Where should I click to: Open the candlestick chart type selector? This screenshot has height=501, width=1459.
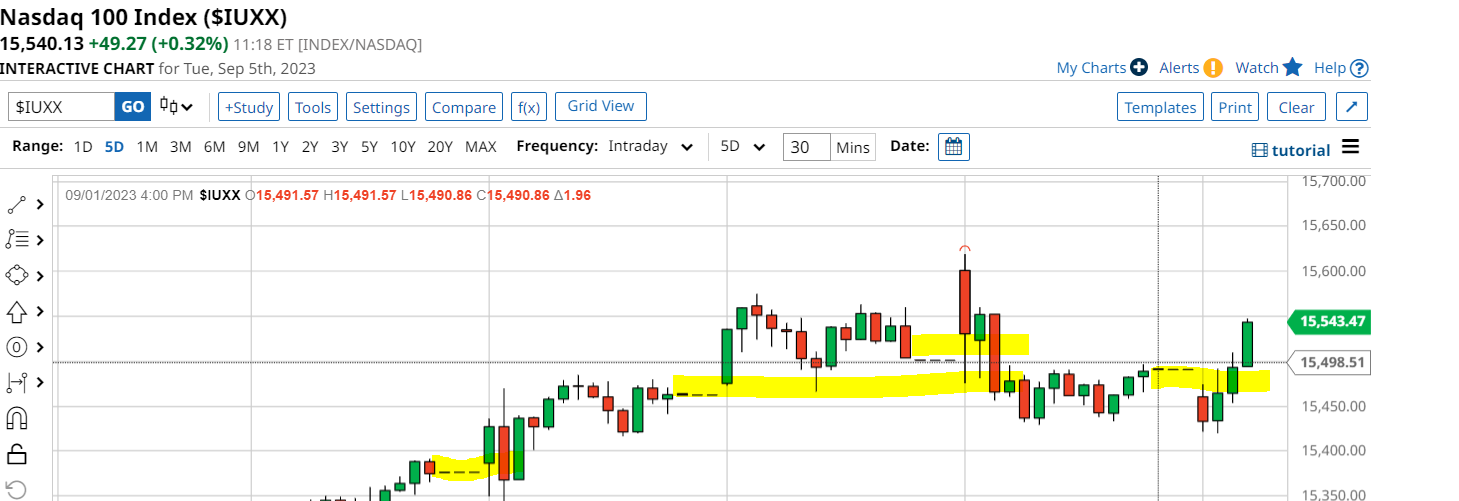coord(176,107)
